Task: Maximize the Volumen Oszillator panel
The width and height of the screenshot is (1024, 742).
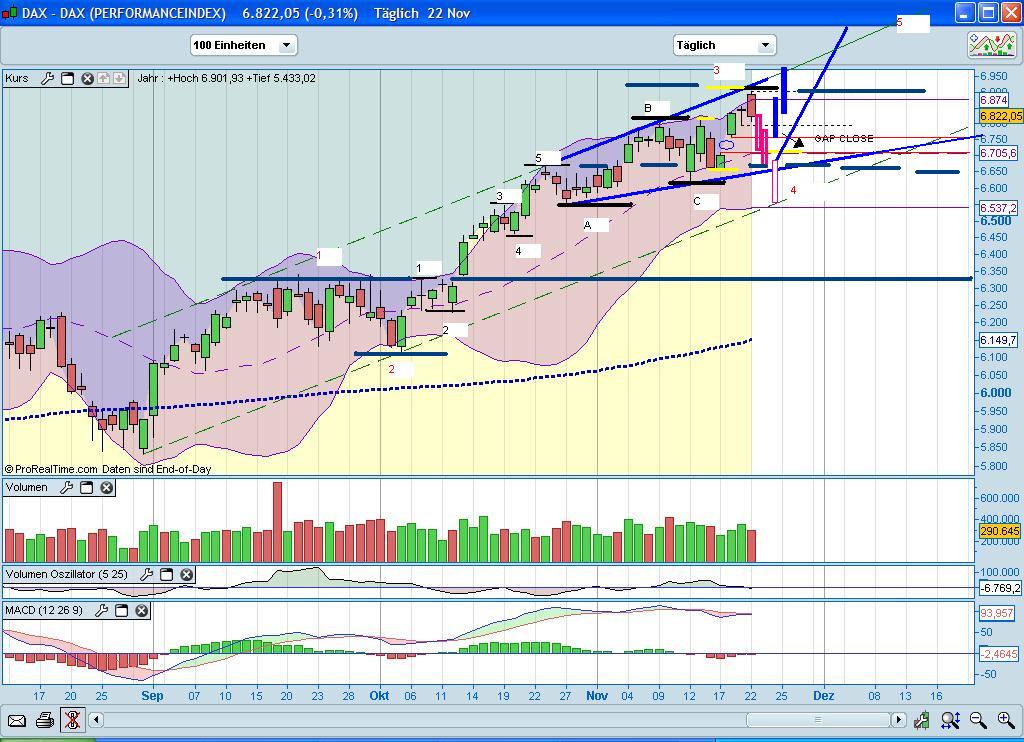Action: [167, 574]
